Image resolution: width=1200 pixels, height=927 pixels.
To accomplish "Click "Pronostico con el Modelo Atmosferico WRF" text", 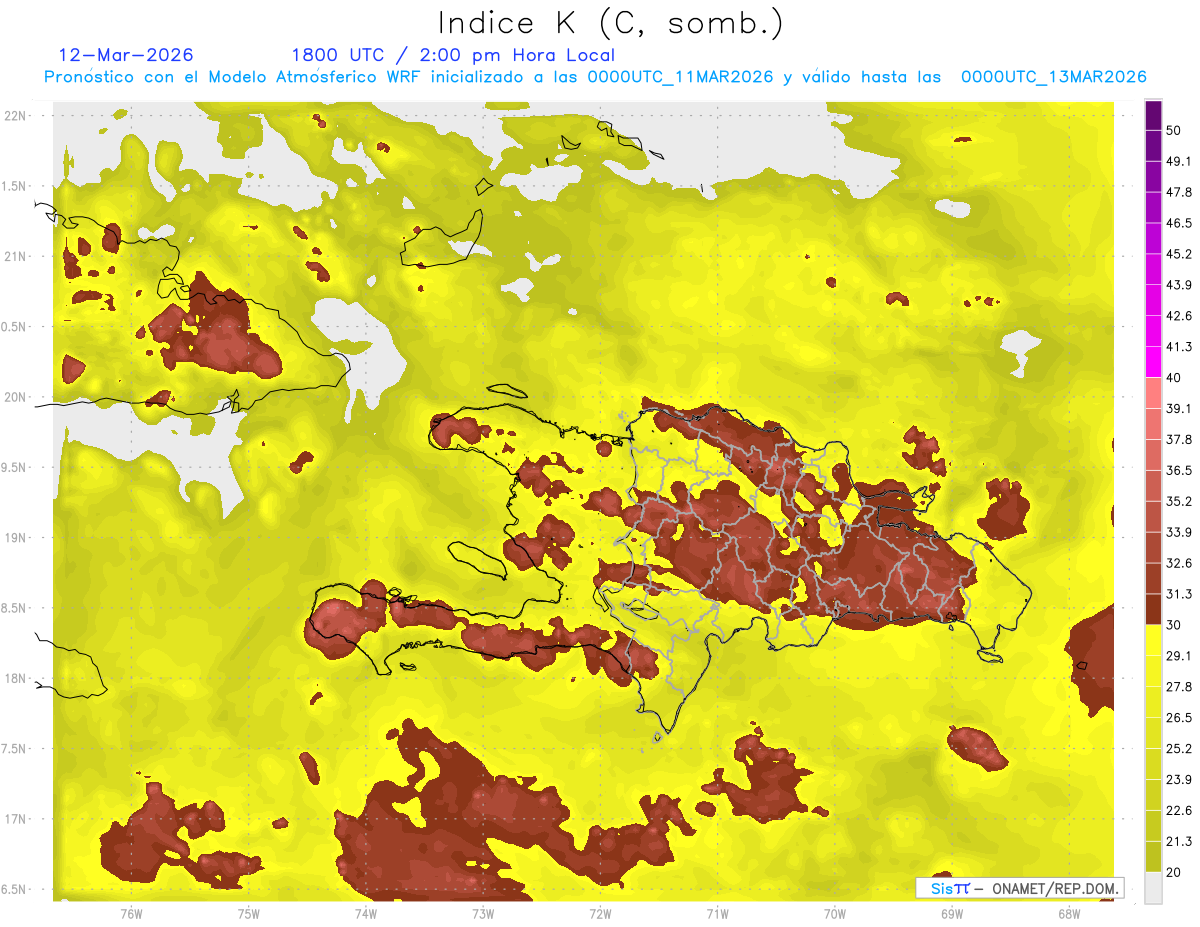I will coord(235,77).
